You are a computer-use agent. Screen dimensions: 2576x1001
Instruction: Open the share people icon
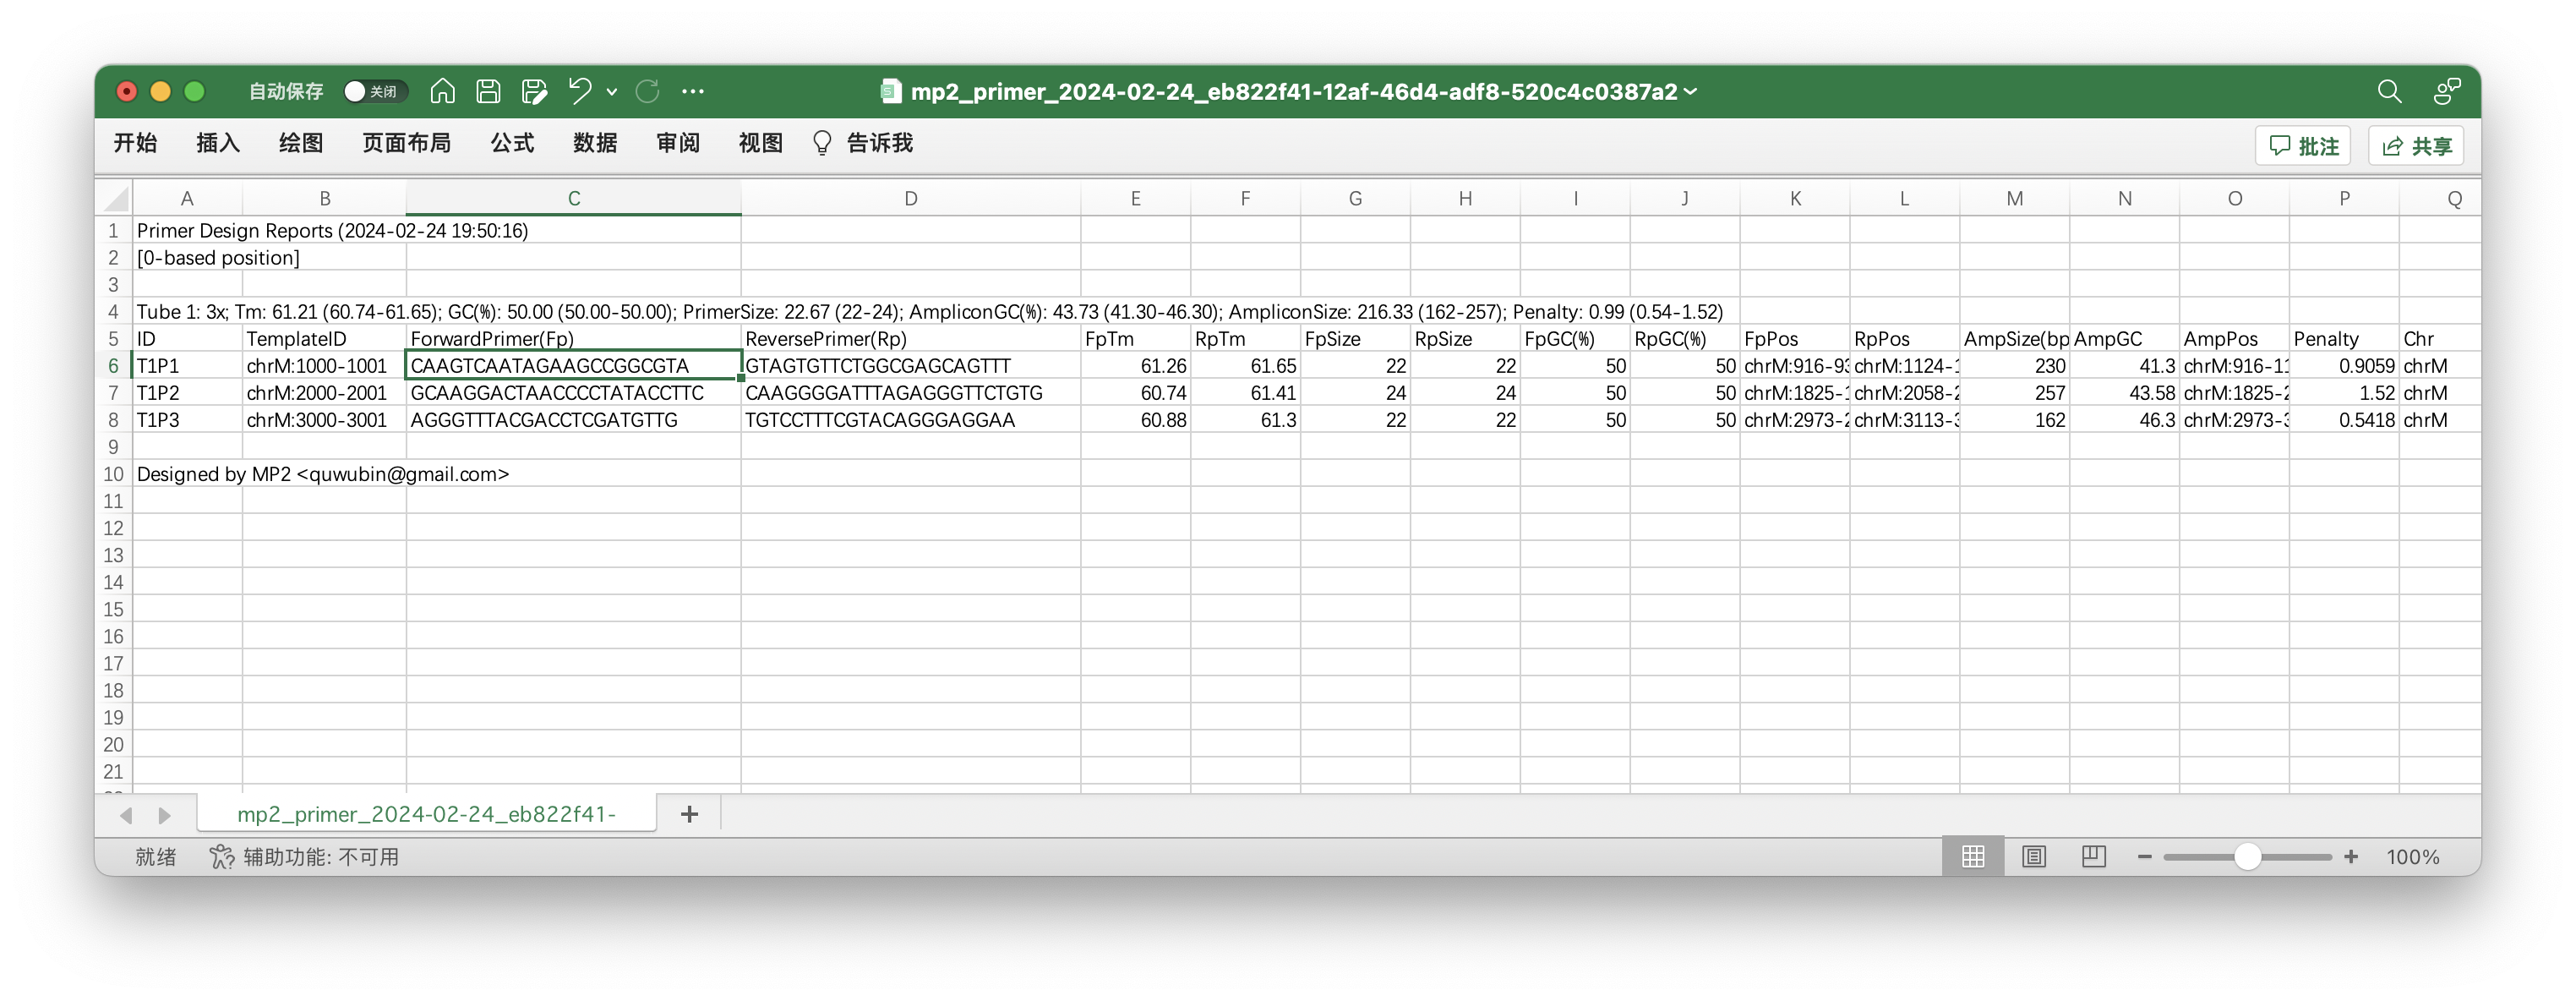(2447, 91)
